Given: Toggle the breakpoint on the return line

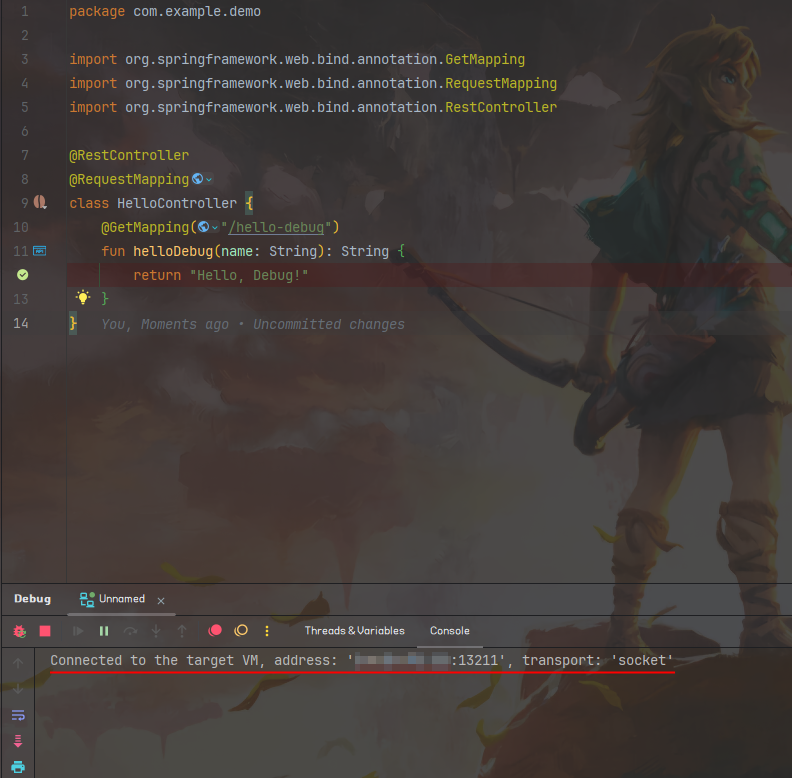Looking at the screenshot, I should [22, 275].
